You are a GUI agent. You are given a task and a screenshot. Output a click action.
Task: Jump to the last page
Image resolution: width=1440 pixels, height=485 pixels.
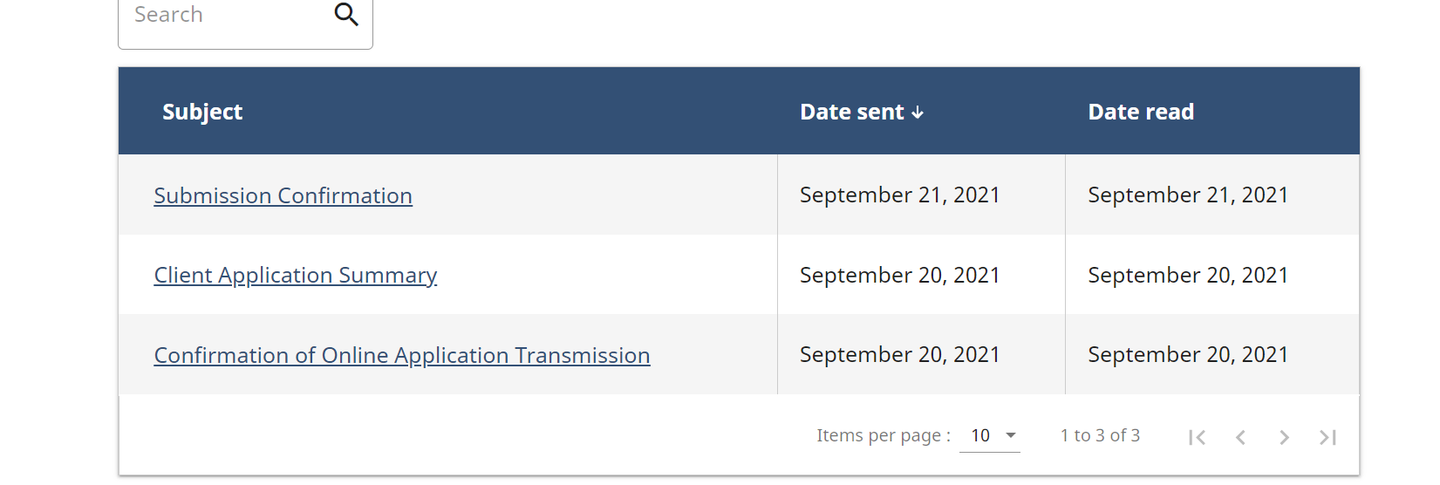point(1327,437)
